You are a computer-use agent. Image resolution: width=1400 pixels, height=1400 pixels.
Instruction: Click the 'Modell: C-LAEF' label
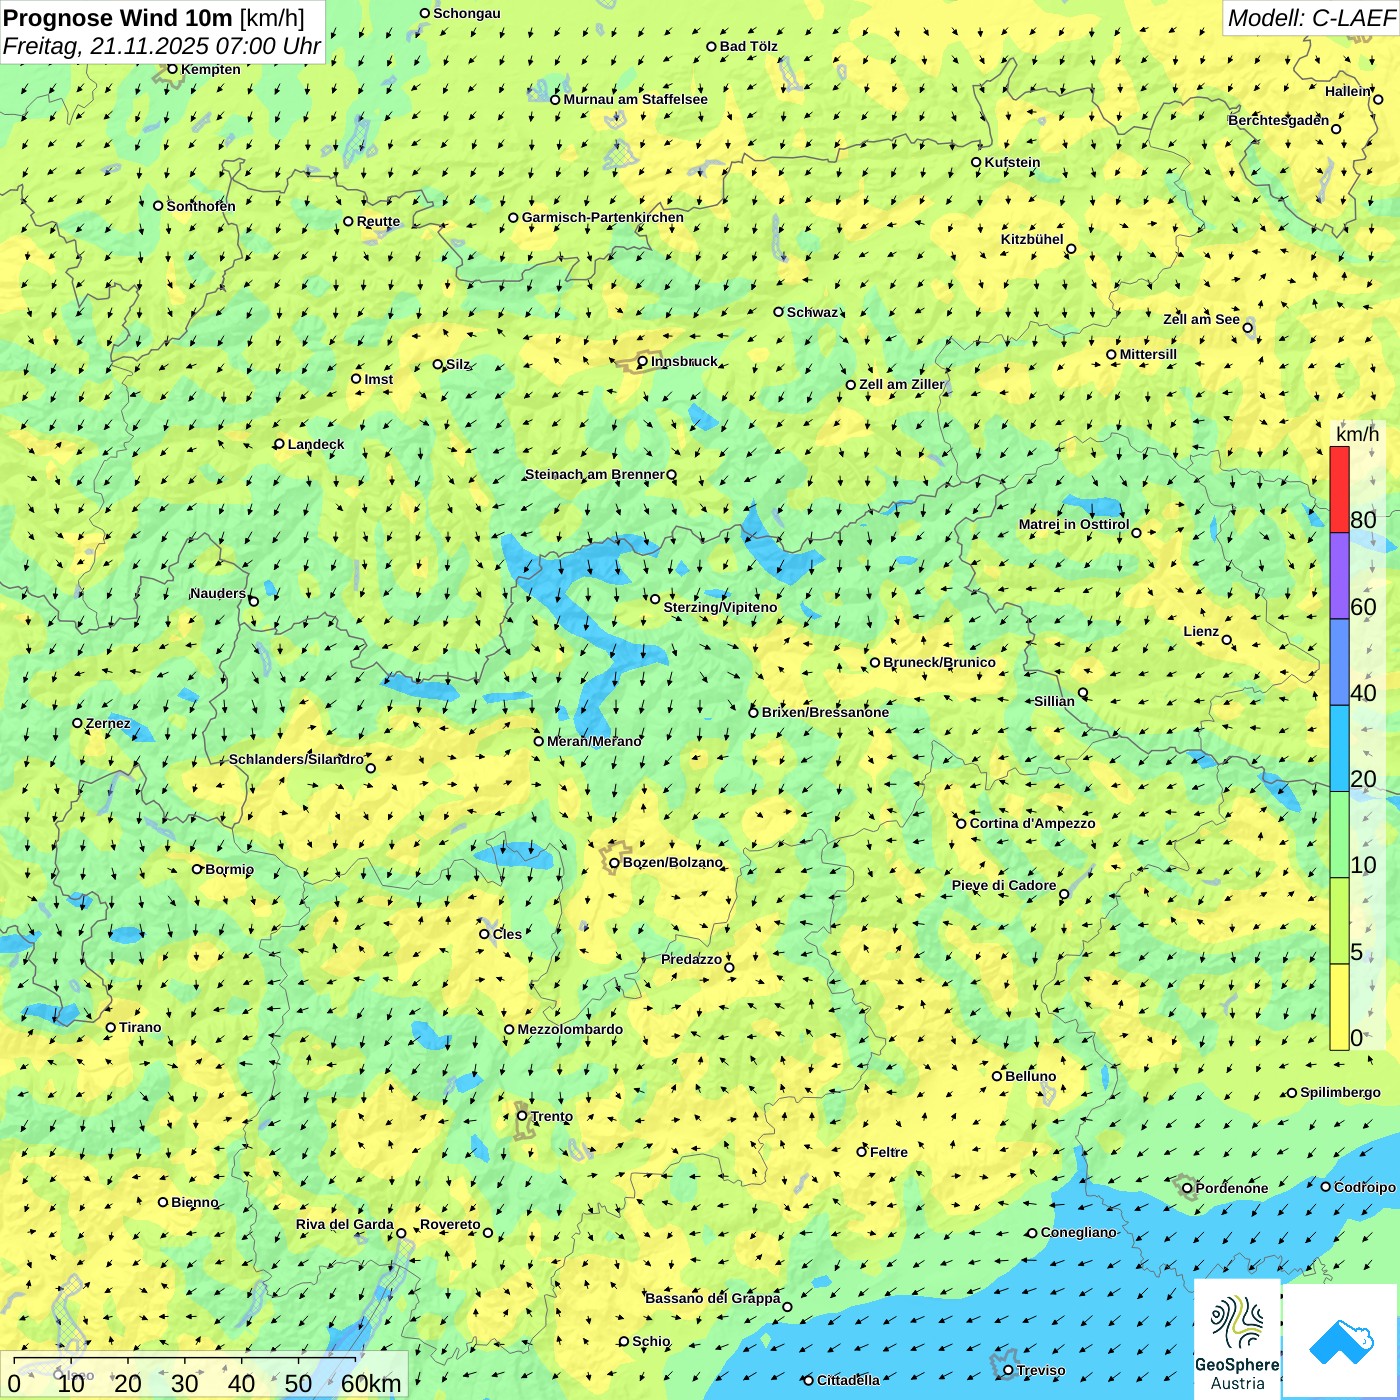click(1311, 18)
